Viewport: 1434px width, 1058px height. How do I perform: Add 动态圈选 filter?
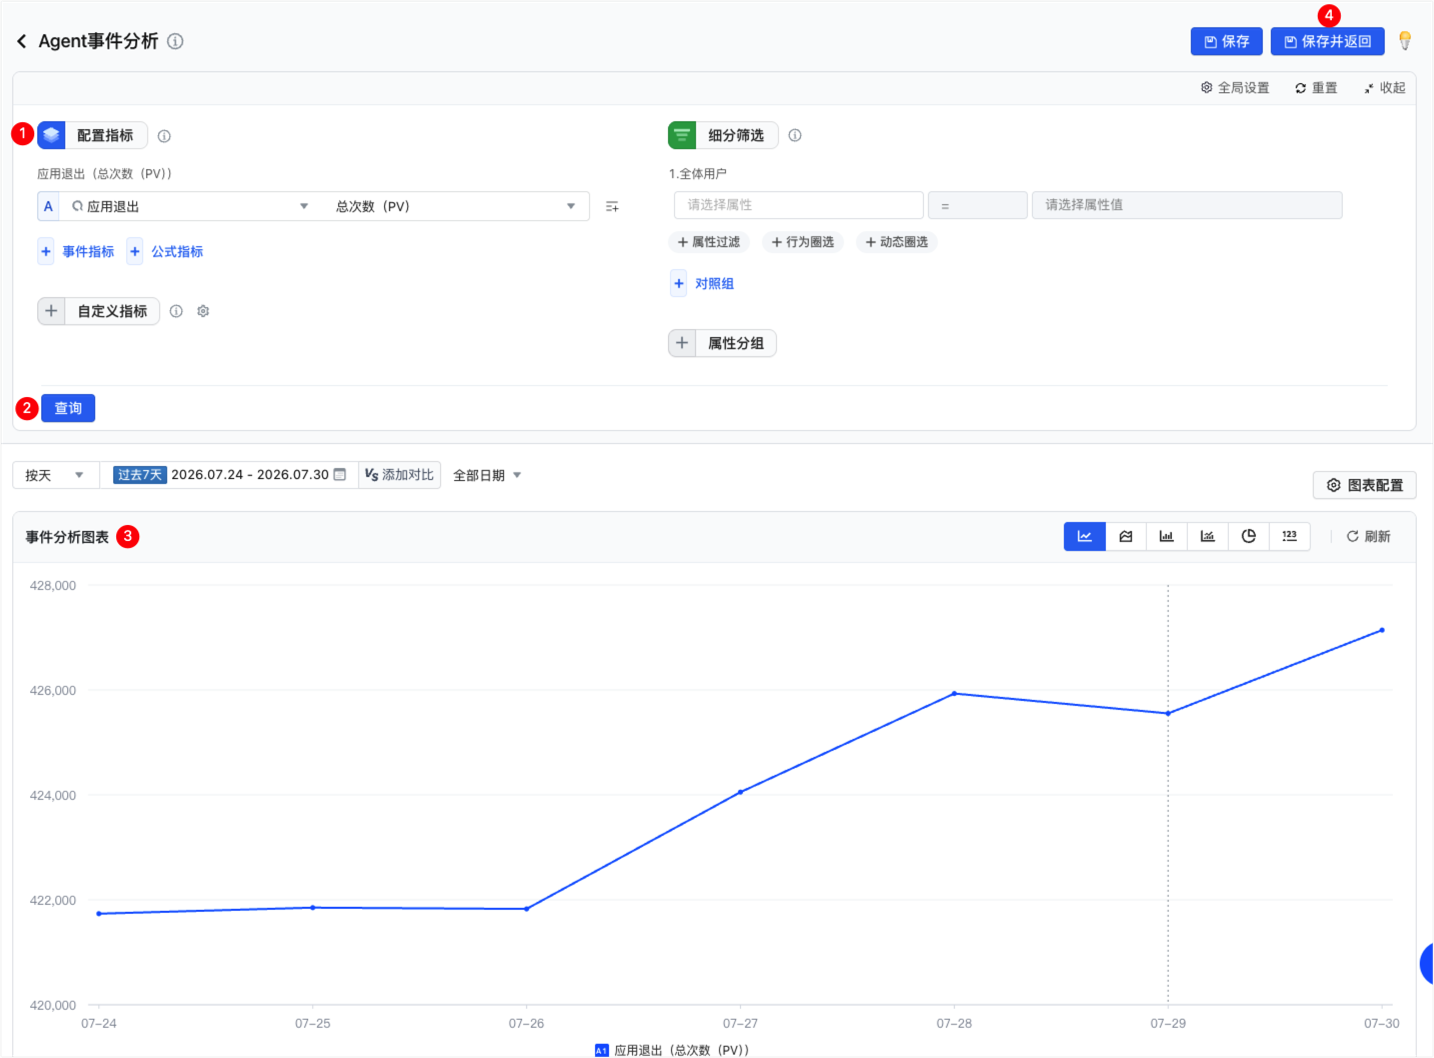click(896, 242)
